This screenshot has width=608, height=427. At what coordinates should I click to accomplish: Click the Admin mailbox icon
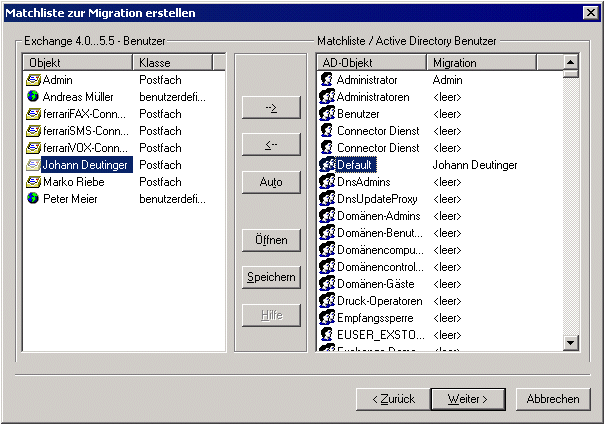33,80
